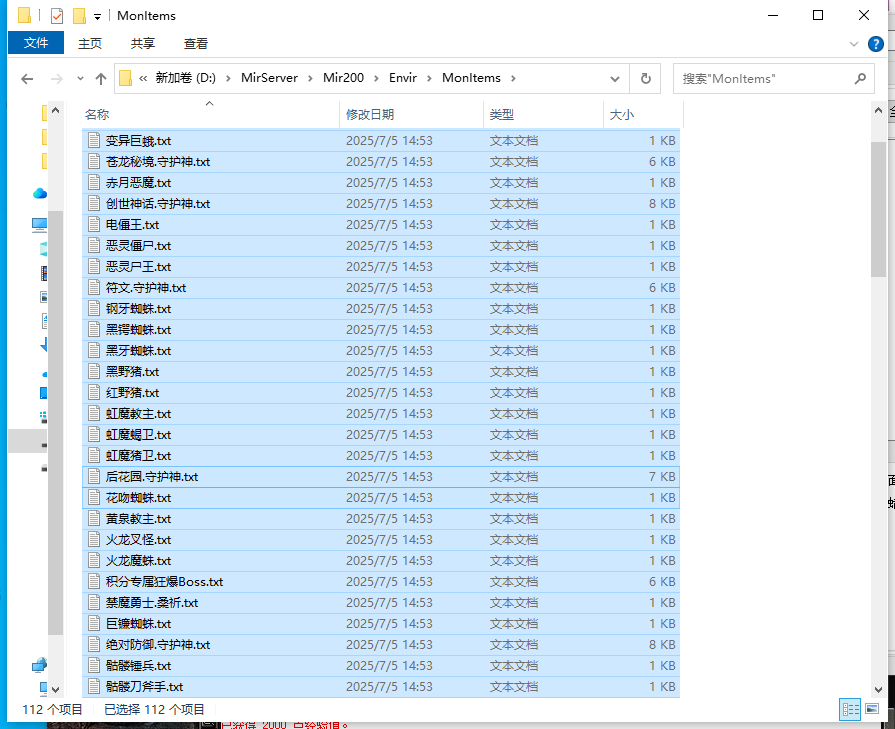The width and height of the screenshot is (895, 729).
Task: Click the file icon of 赤月恶魔.txt
Action: point(94,183)
